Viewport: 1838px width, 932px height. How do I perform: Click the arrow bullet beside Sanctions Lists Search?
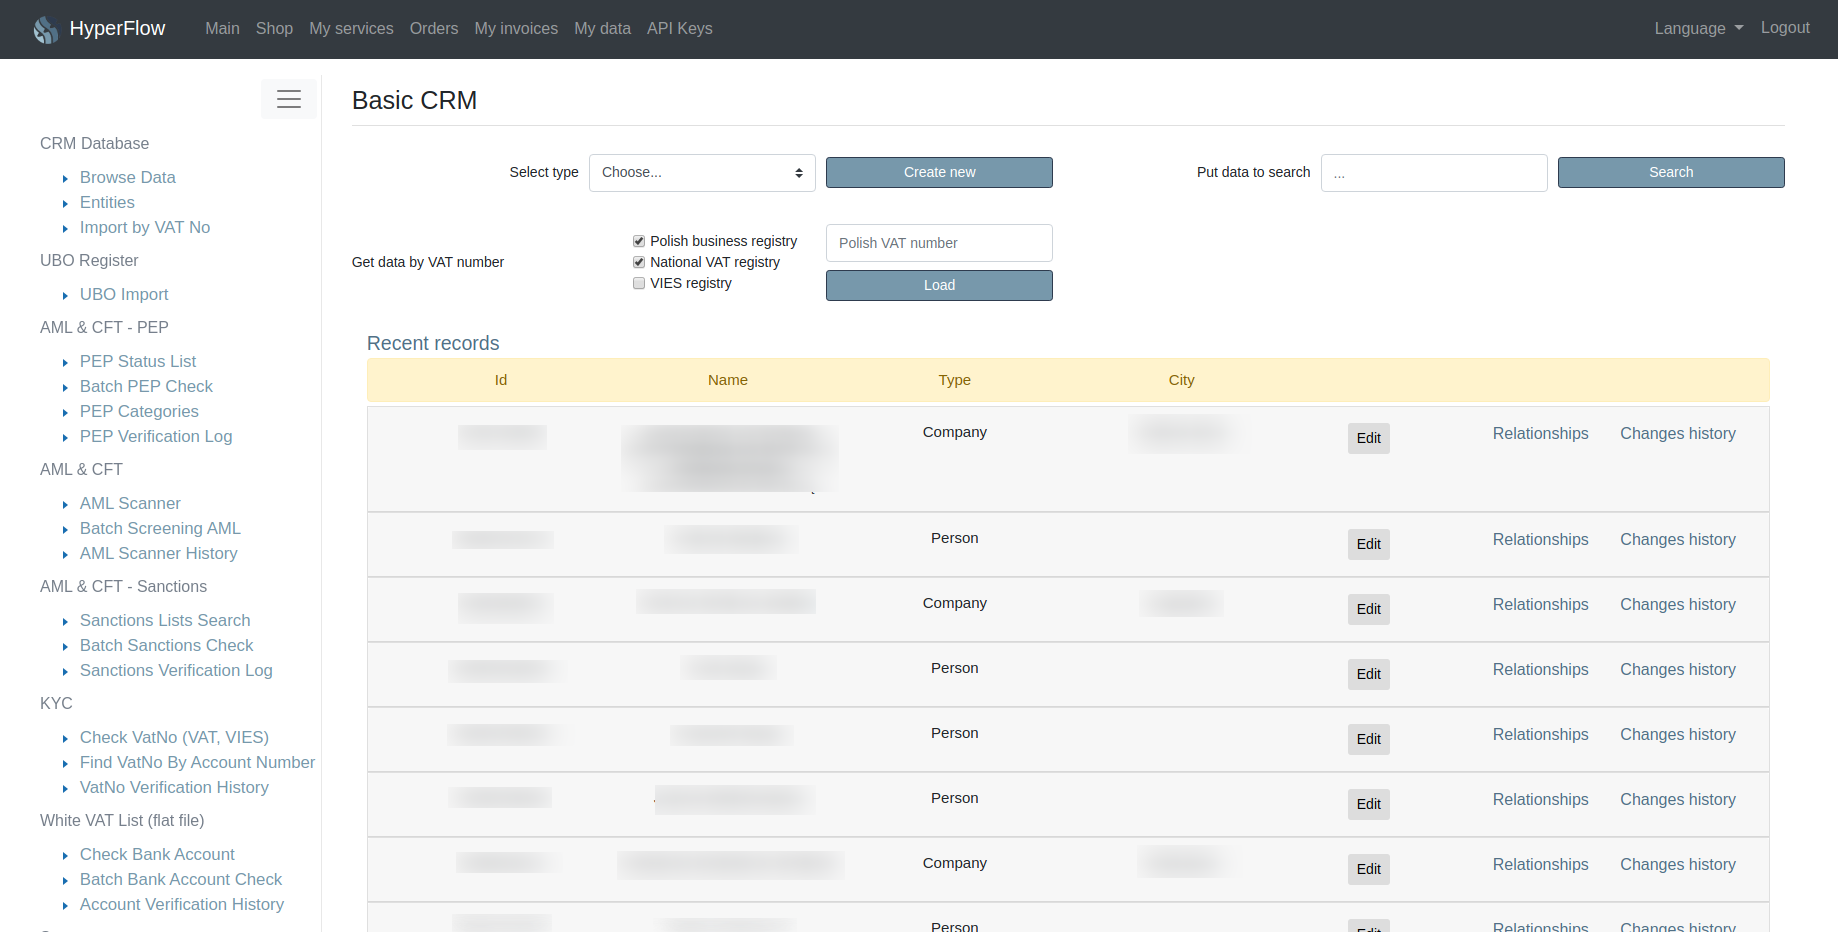coord(65,621)
